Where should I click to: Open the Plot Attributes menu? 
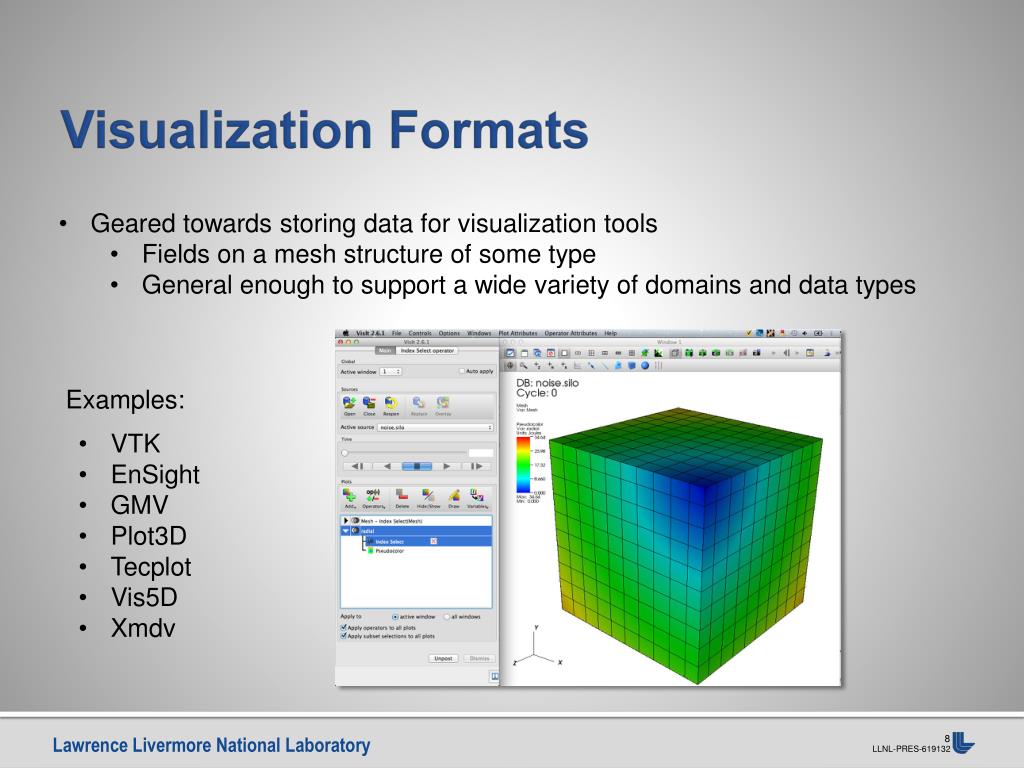(517, 333)
